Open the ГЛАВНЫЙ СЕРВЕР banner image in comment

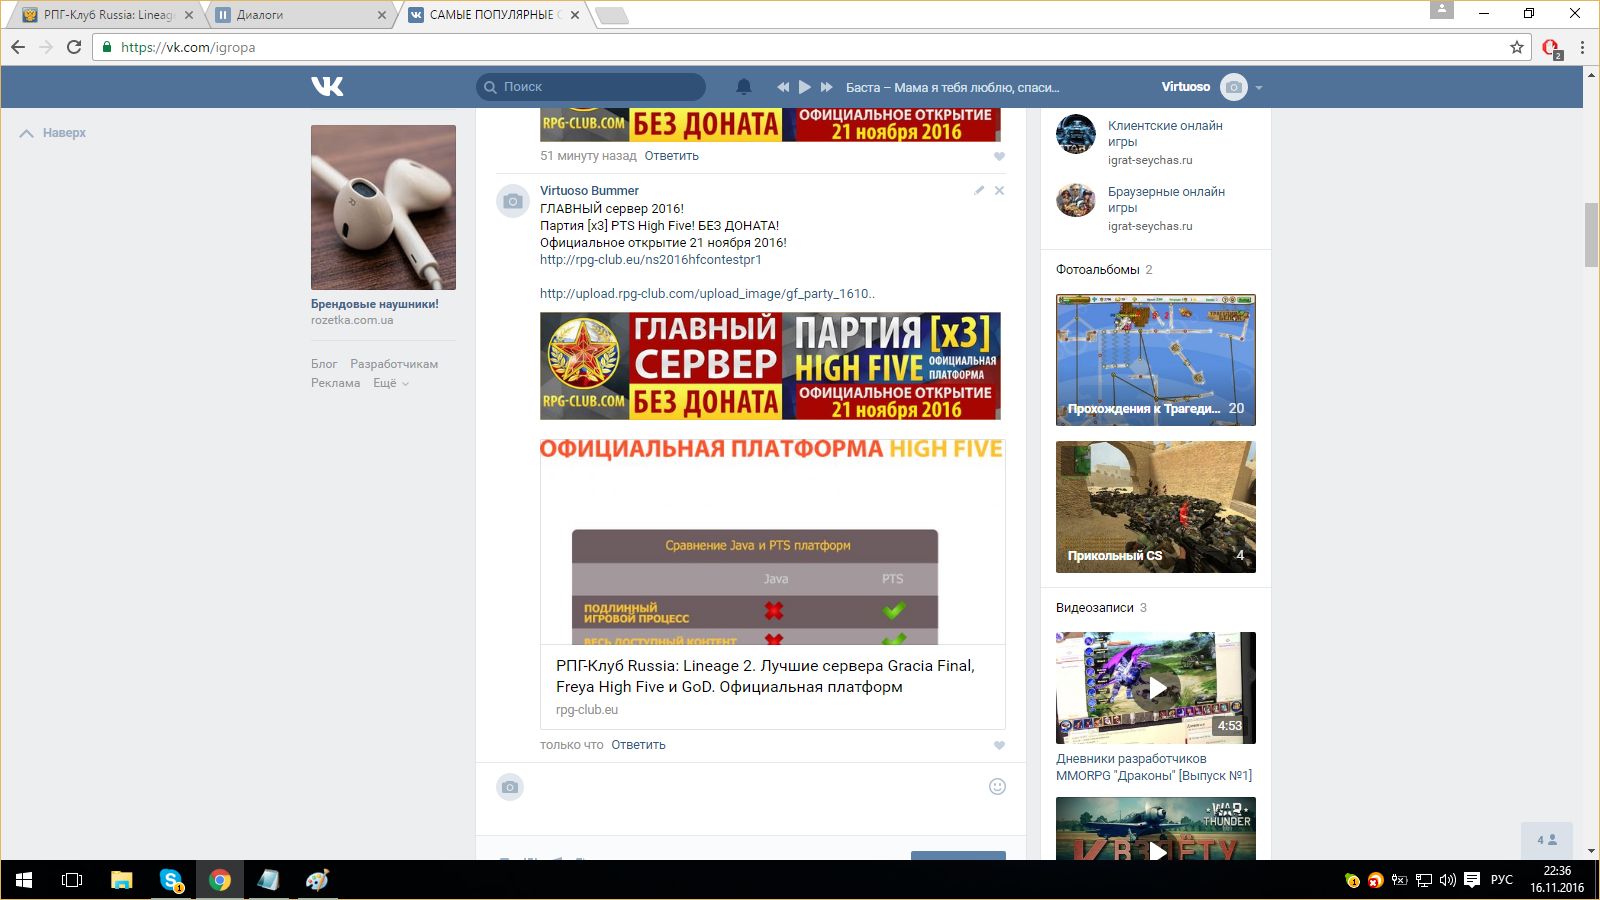coord(770,366)
